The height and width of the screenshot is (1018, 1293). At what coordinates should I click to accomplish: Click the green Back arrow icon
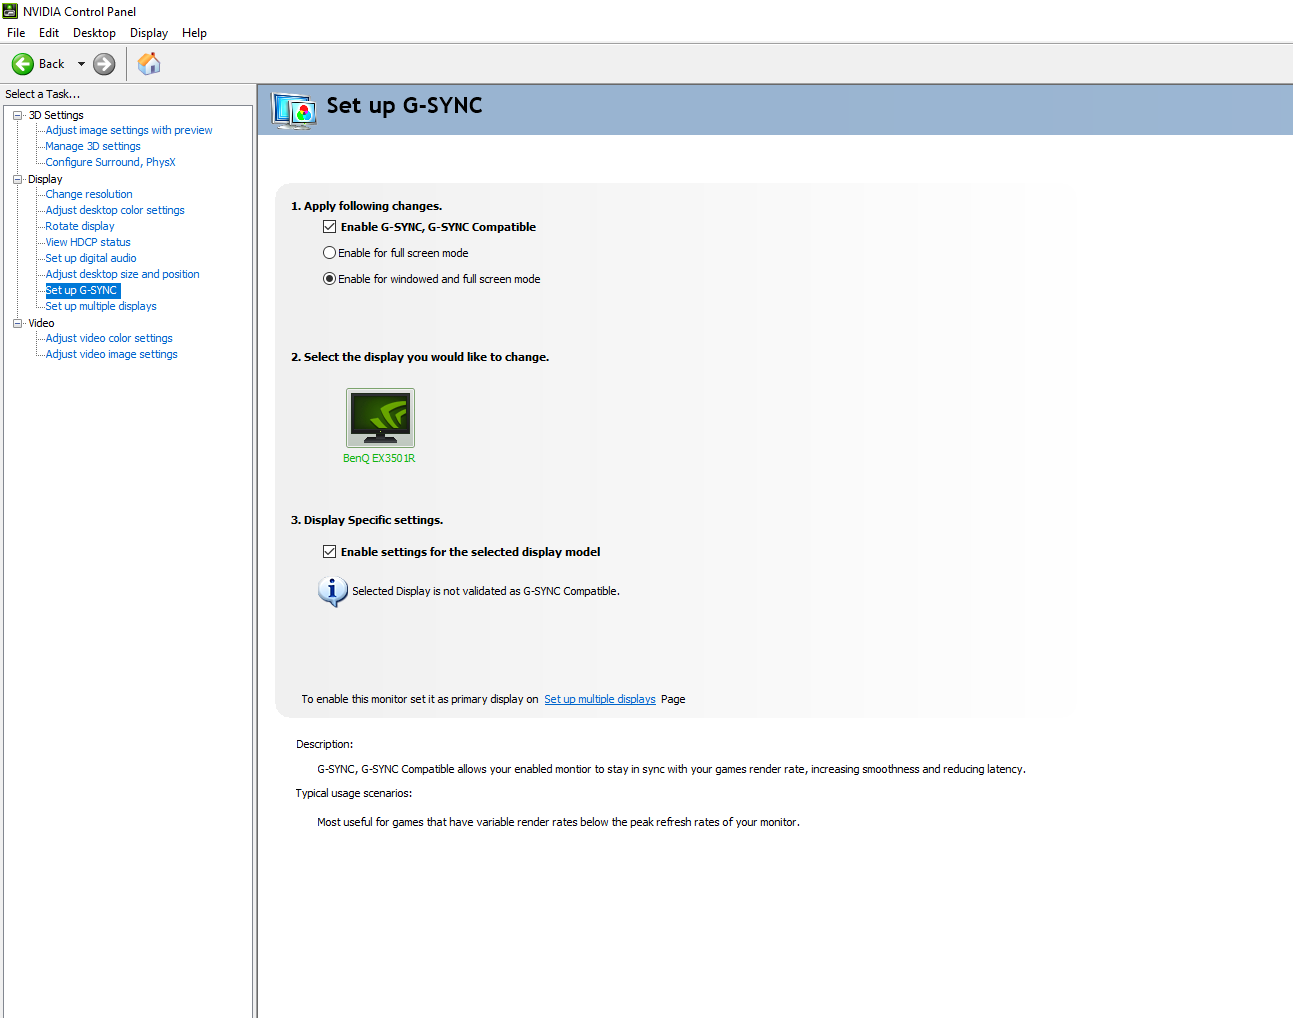pos(23,64)
